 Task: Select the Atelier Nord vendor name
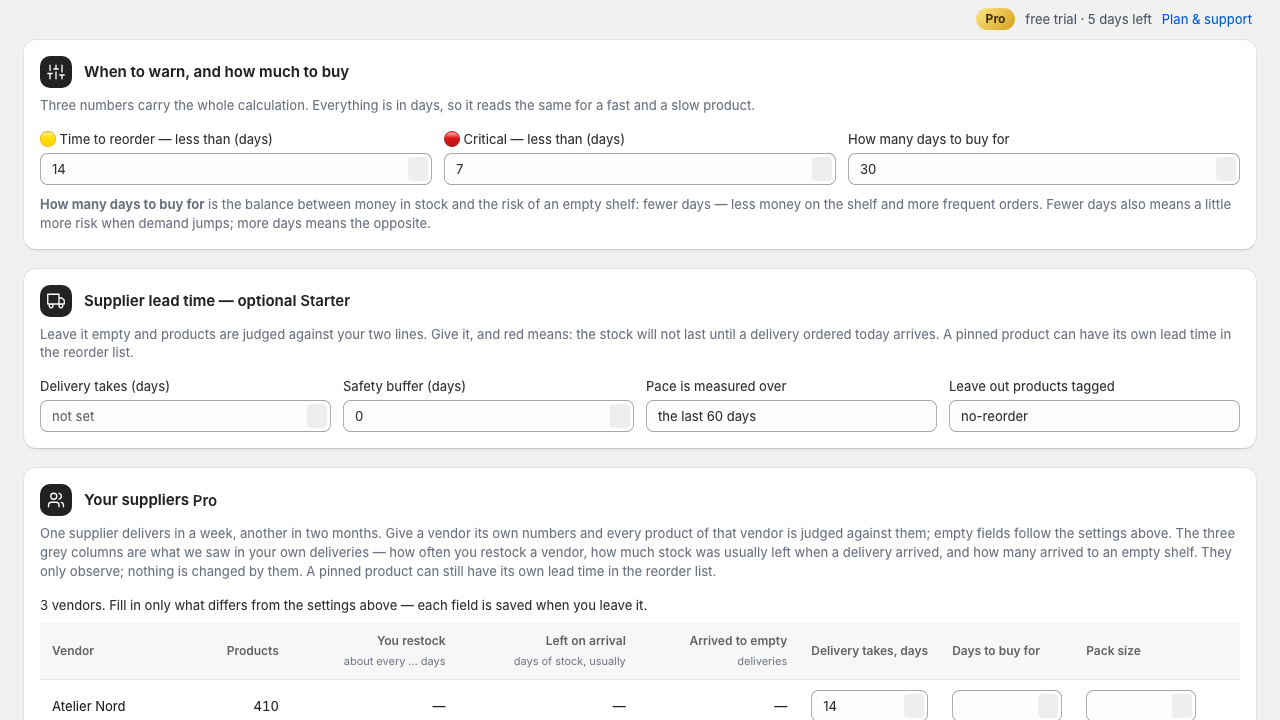coord(89,706)
